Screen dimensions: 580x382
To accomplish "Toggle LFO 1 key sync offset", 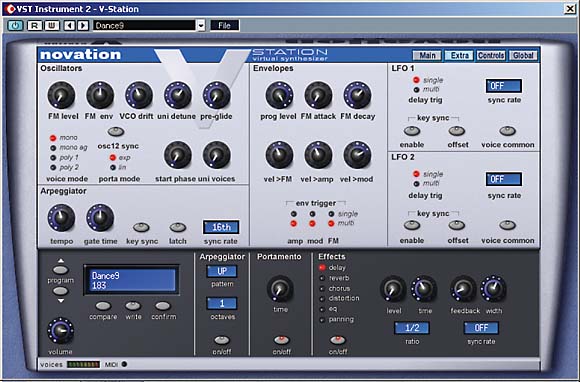I will pyautogui.click(x=457, y=131).
